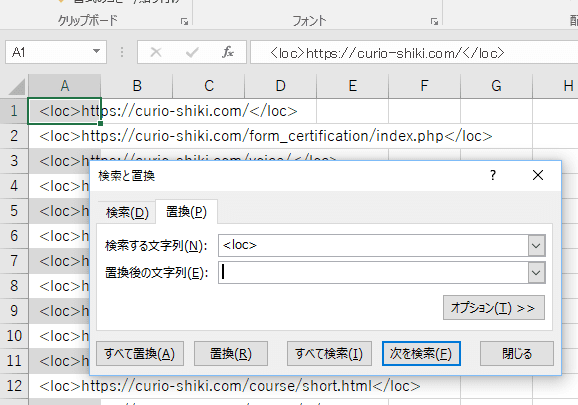578x405 pixels.
Task: Click the help question mark in dialog
Action: click(493, 175)
